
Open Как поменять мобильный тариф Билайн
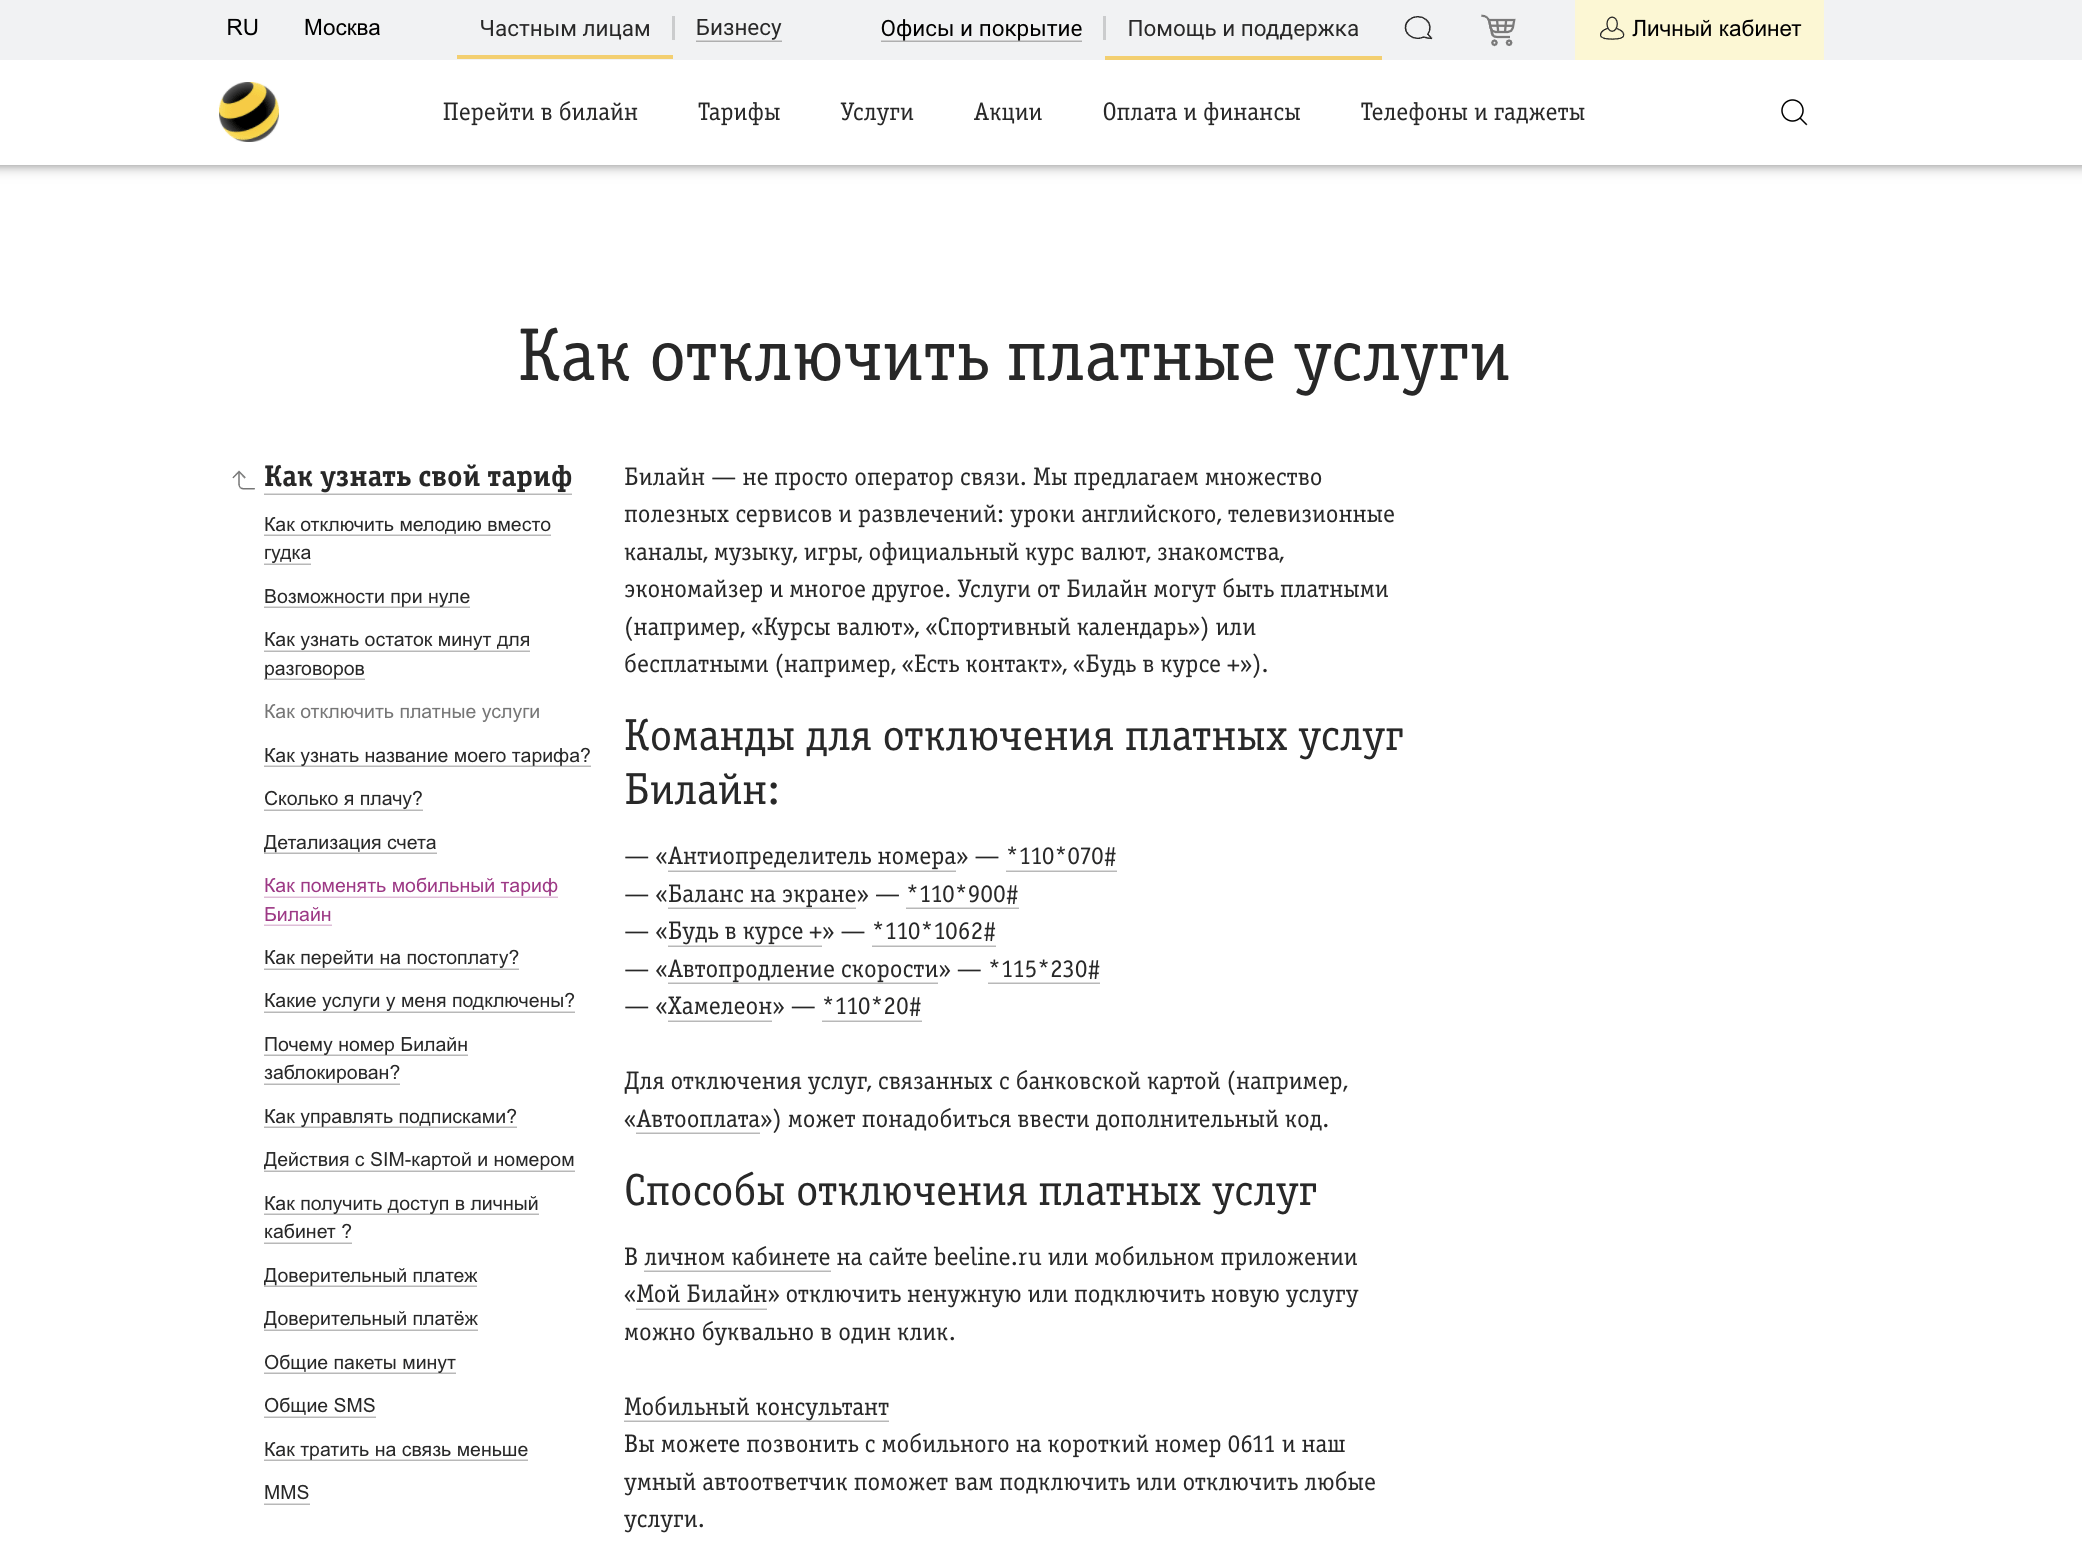click(410, 899)
